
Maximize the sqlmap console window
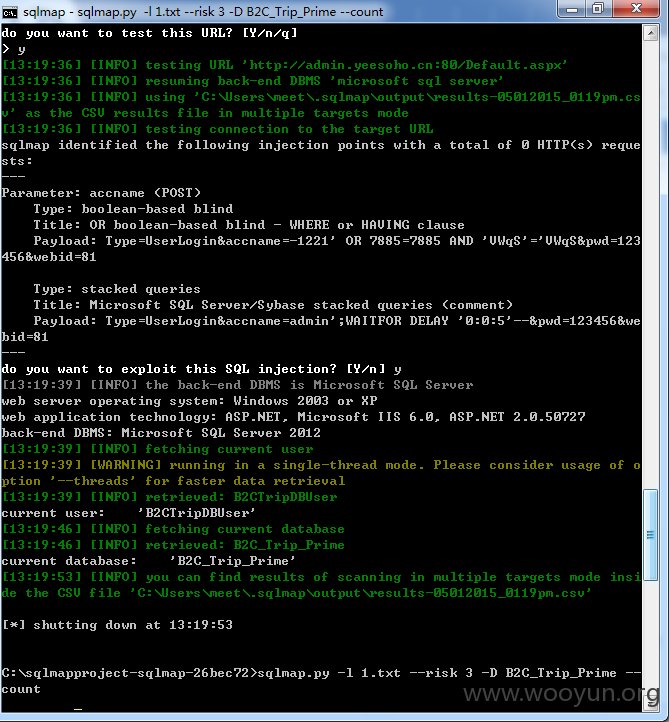click(599, 9)
